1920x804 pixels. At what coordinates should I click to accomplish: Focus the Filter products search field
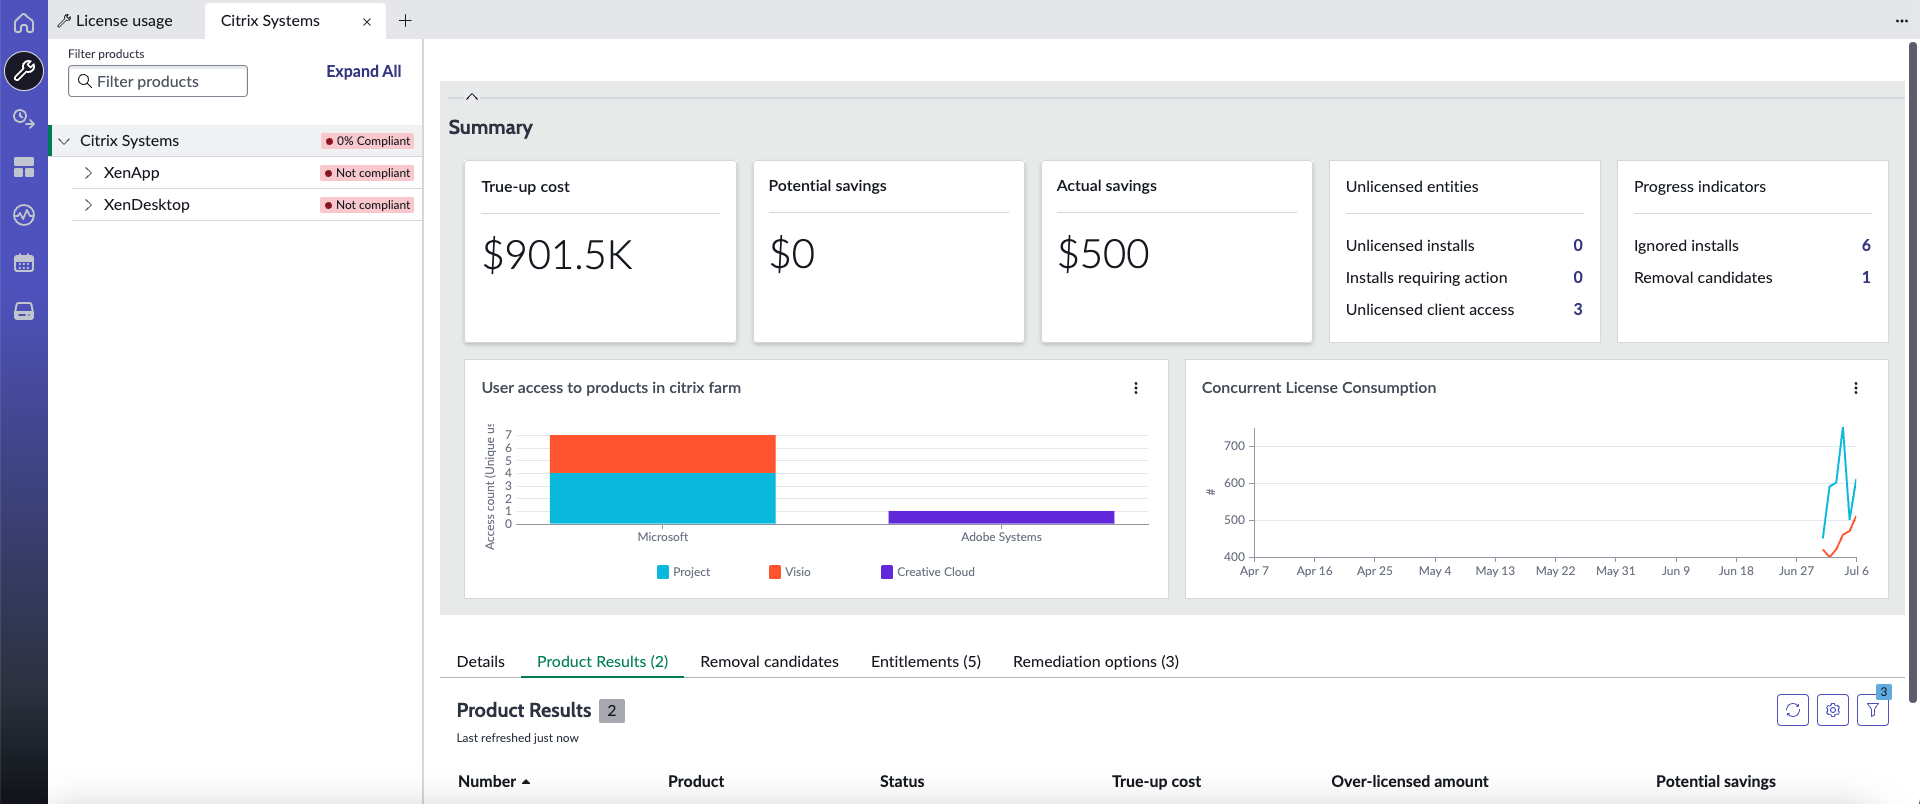tap(158, 81)
